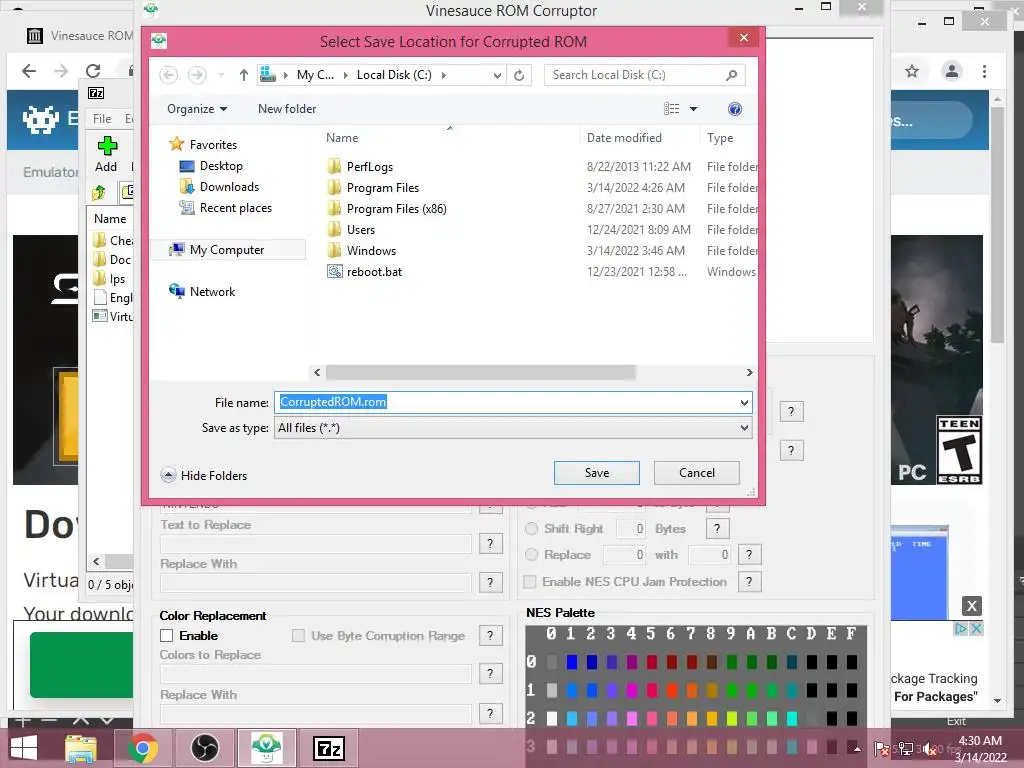Open view options dropdown arrow
Screen dimensions: 1024x768
tap(694, 109)
